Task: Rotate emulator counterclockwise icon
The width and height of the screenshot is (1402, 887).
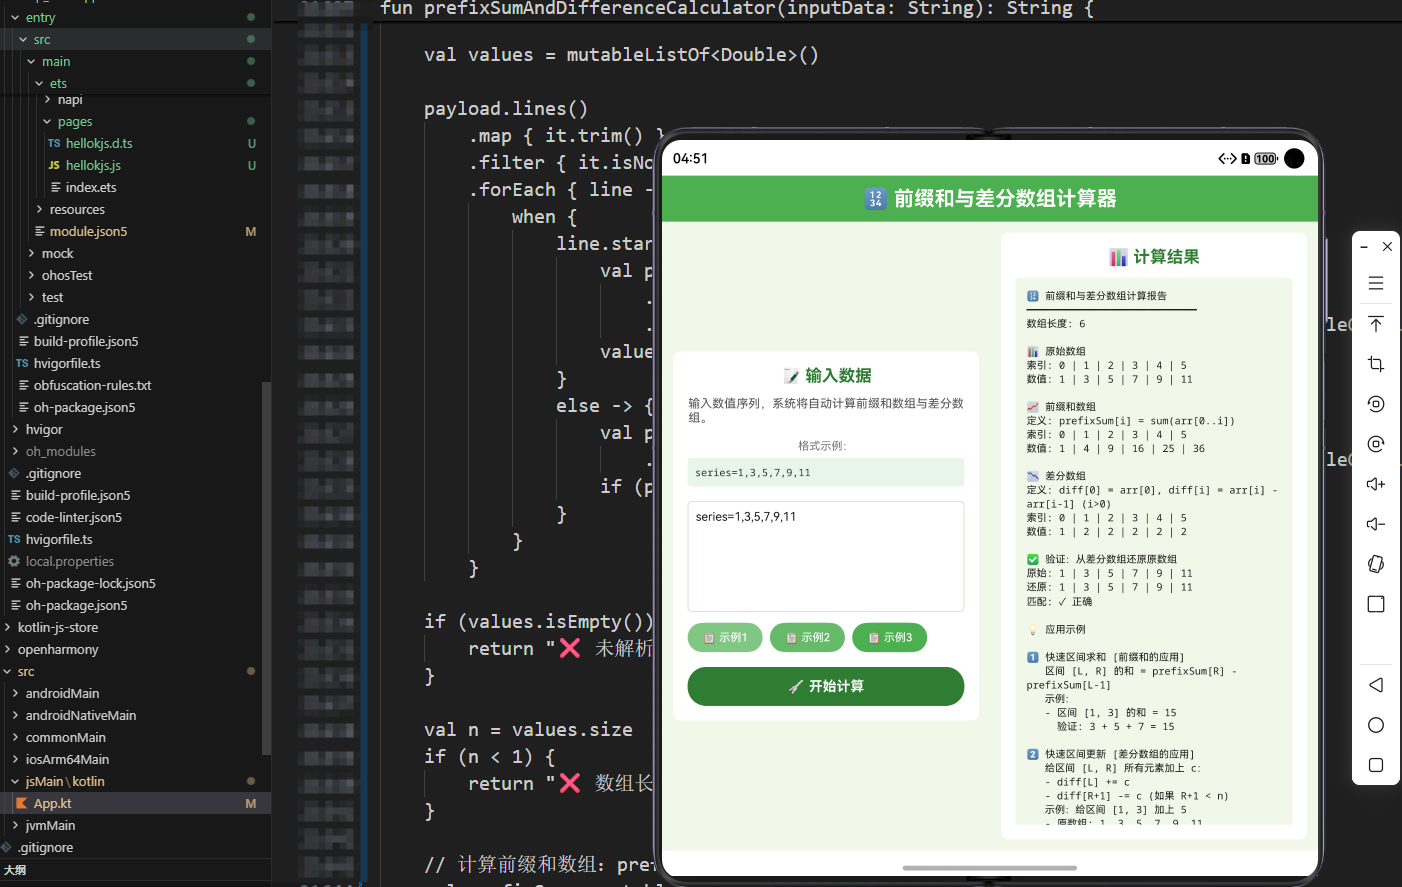Action: (x=1376, y=404)
